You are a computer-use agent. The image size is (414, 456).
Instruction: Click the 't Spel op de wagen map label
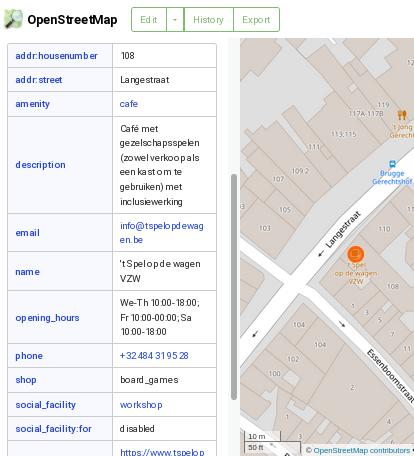coord(356,273)
